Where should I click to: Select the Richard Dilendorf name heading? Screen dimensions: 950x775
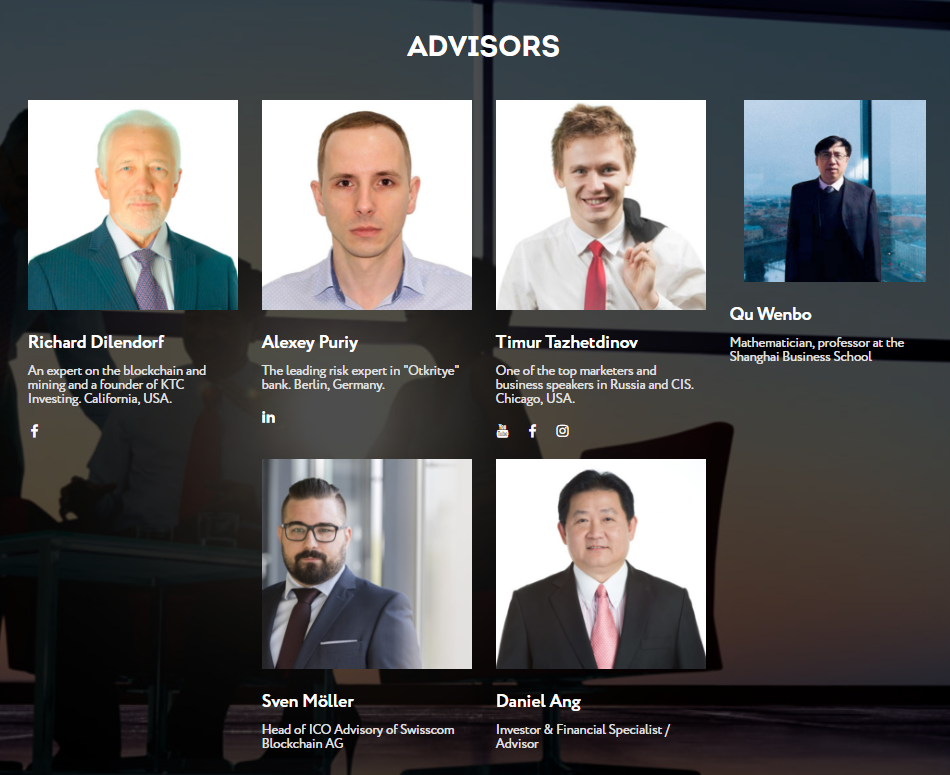[x=96, y=342]
